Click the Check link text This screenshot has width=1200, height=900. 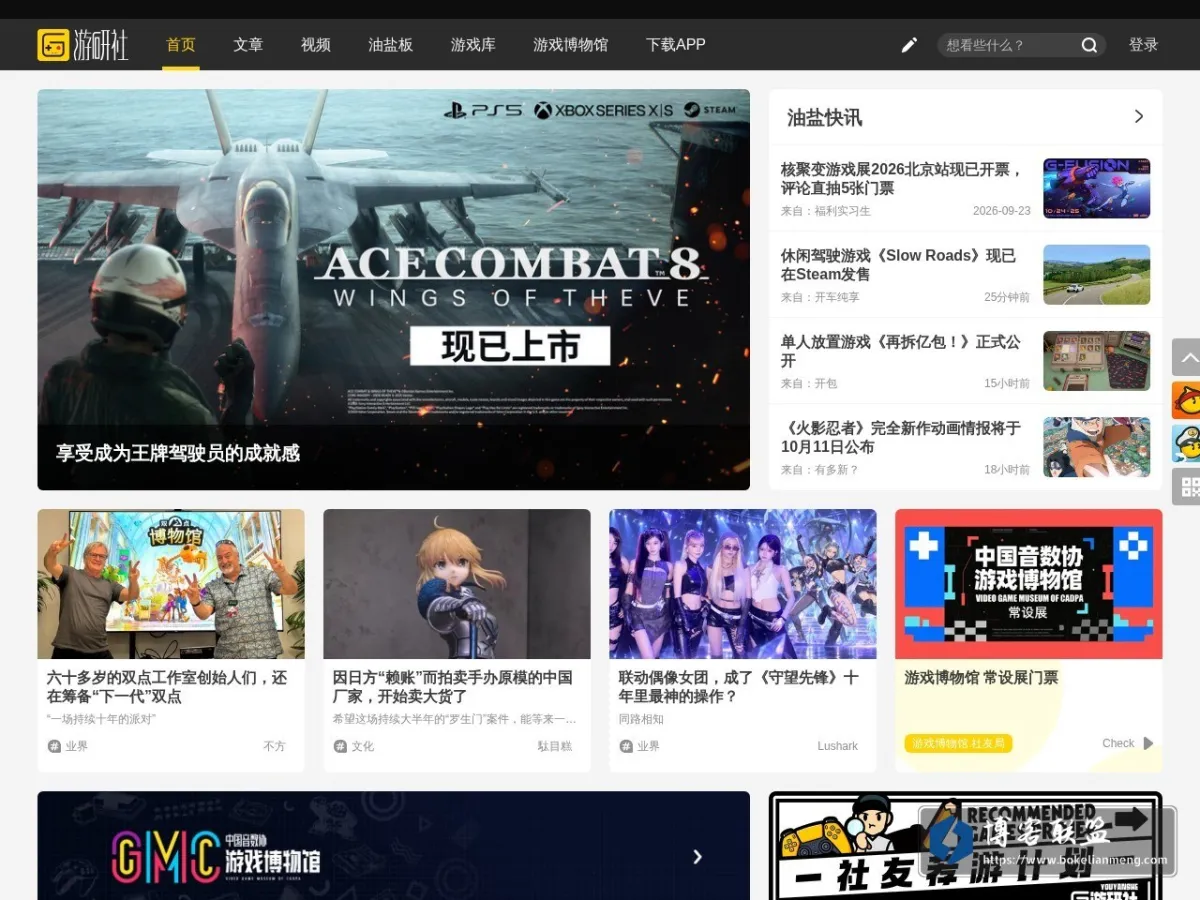coord(1118,743)
